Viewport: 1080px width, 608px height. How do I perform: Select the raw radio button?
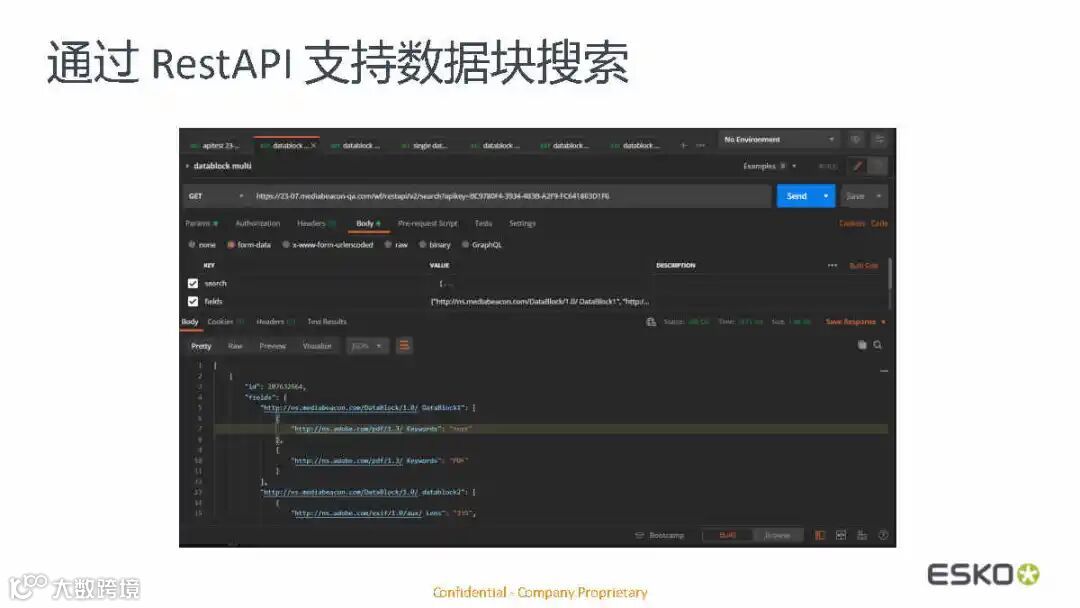[388, 244]
